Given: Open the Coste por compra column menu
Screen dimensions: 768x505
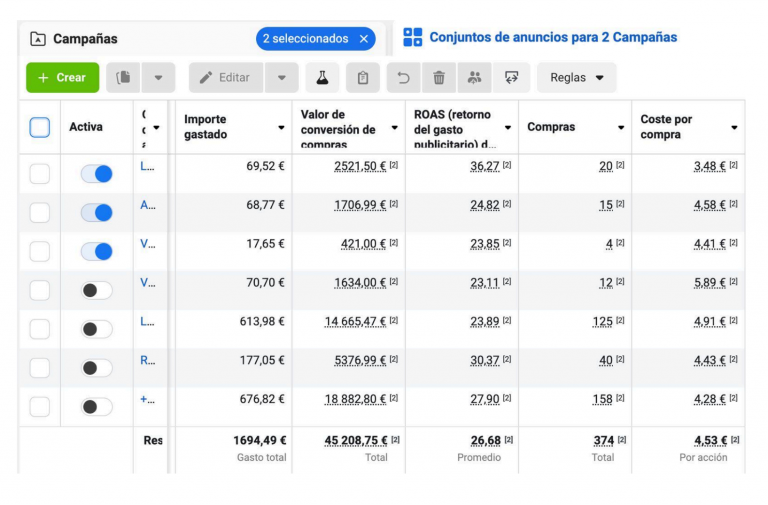Looking at the screenshot, I should tap(734, 128).
